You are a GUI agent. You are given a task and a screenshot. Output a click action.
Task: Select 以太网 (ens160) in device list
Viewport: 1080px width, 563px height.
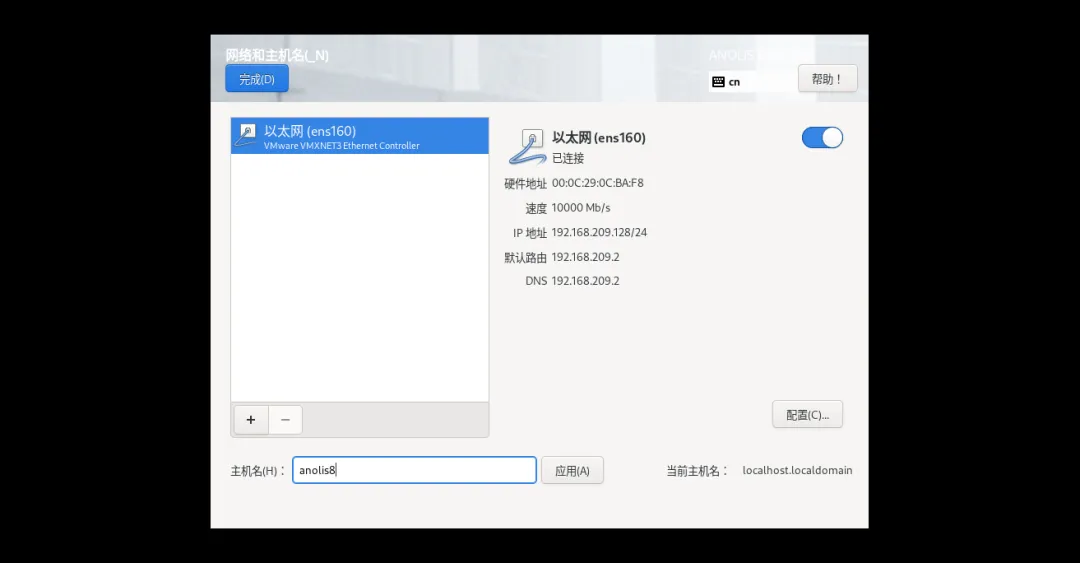click(x=360, y=136)
